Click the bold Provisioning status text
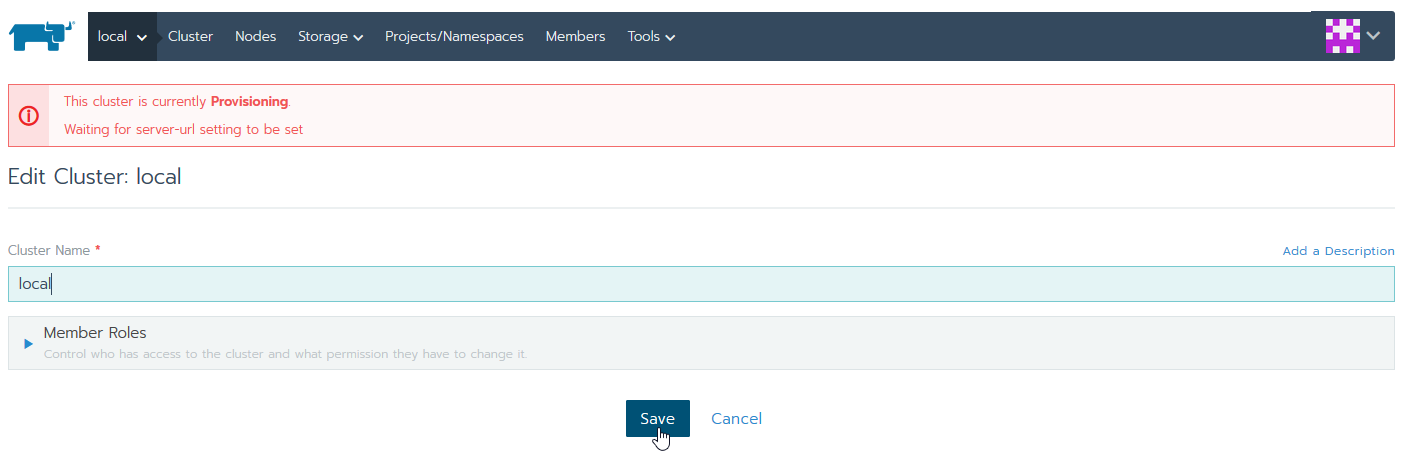Image resolution: width=1423 pixels, height=457 pixels. 249,102
